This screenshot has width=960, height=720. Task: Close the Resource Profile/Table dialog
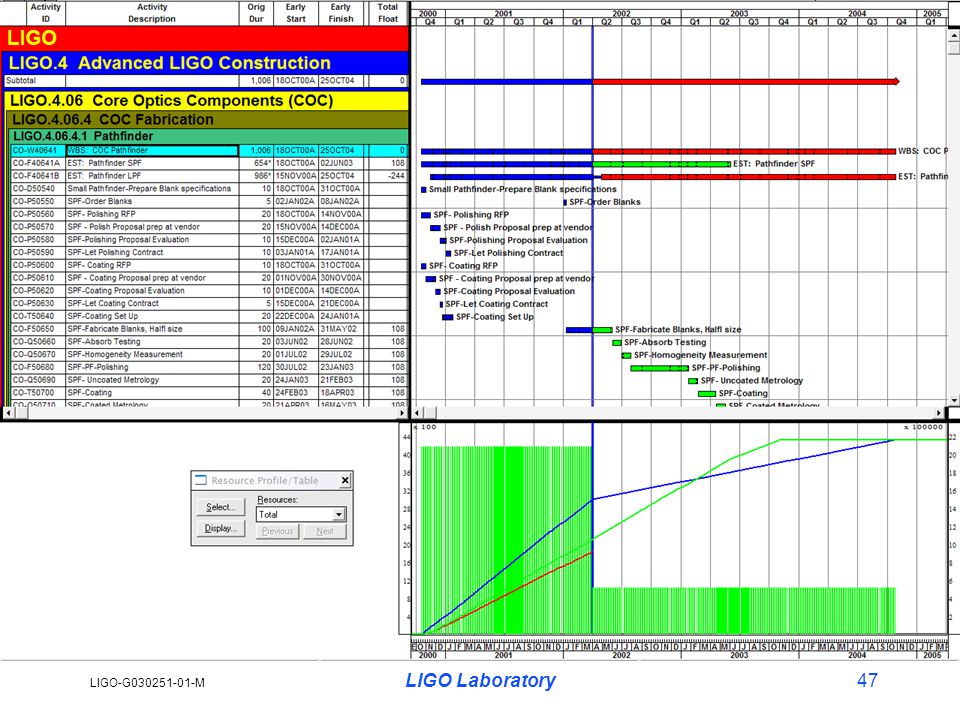pos(345,481)
